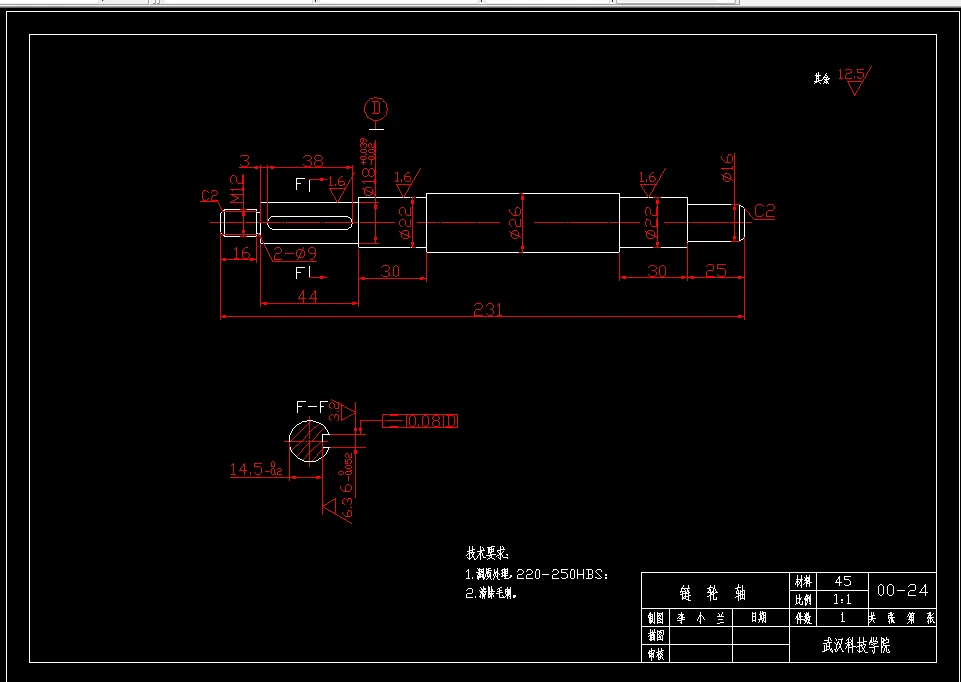Select the ø26 diameter dimension
Image resolution: width=961 pixels, height=682 pixels.
(515, 222)
